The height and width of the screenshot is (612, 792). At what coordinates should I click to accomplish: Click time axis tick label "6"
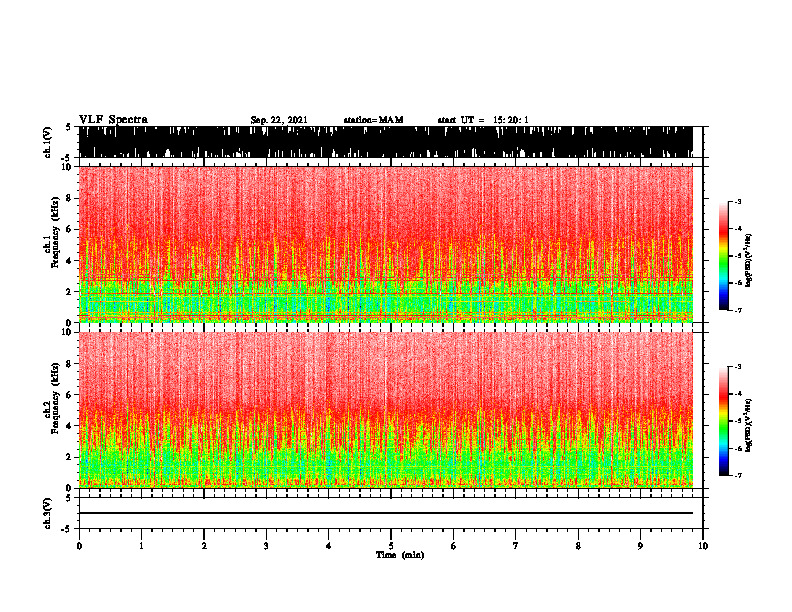point(453,546)
